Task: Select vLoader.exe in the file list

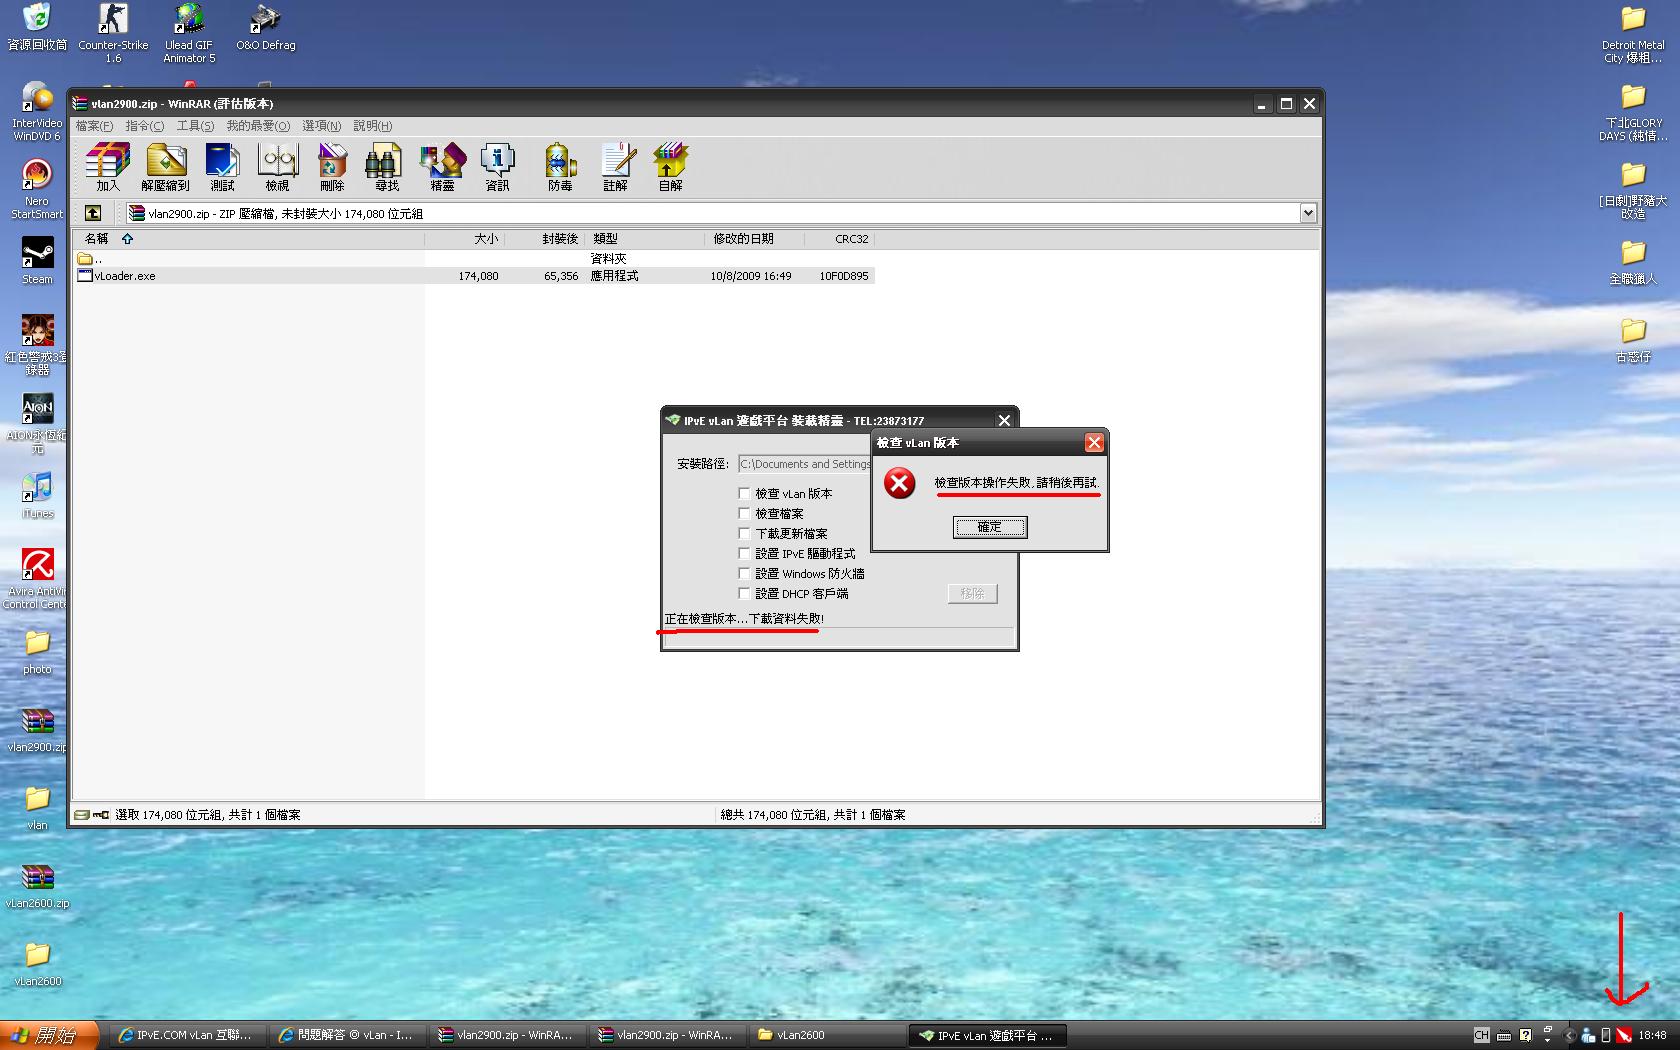Action: pos(125,276)
